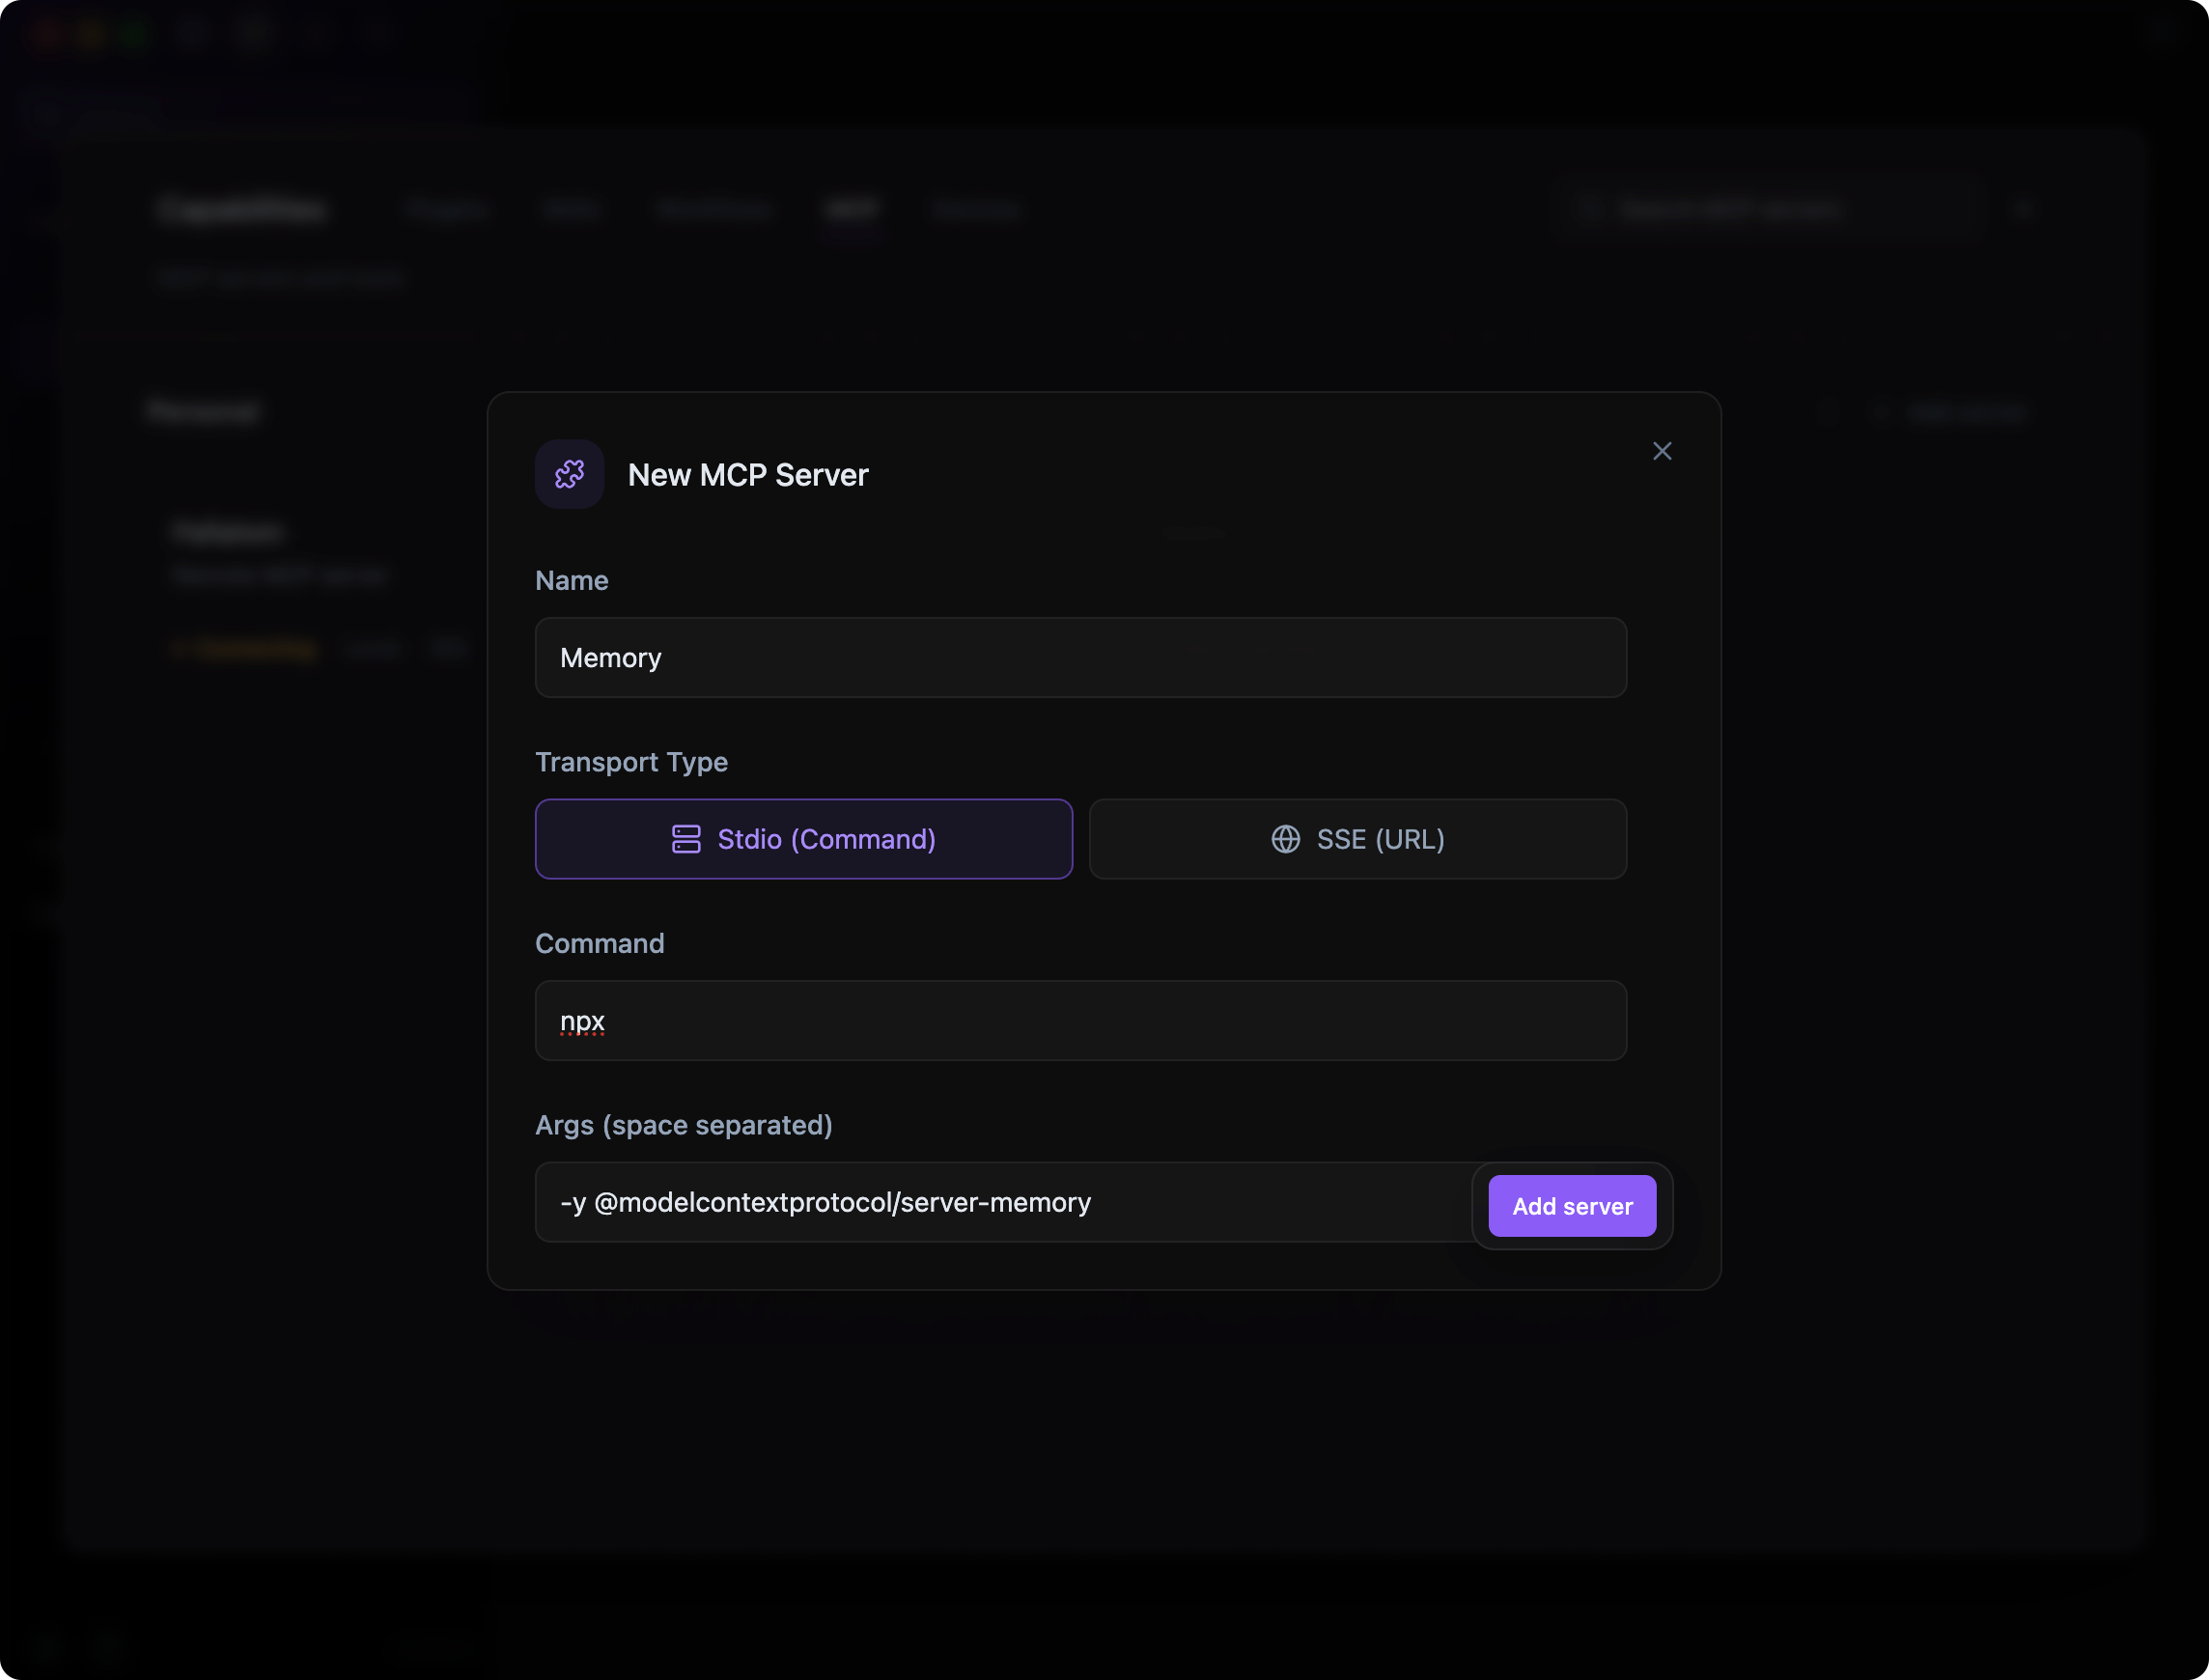Viewport: 2209px width, 1680px height.
Task: Click into the Command field with npx
Action: [x=1081, y=1020]
